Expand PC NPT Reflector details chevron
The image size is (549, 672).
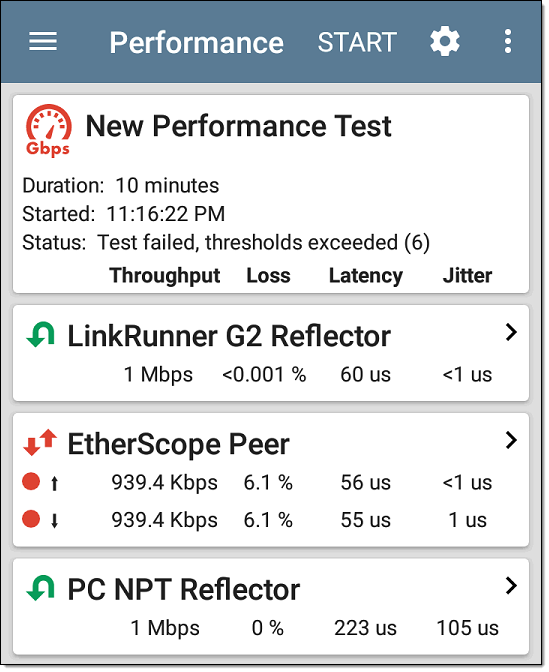(511, 585)
